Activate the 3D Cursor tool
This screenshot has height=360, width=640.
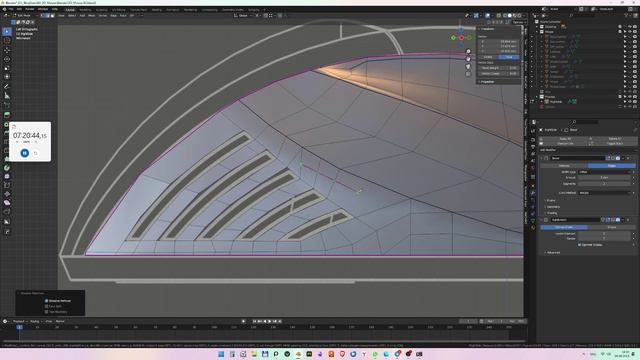pos(7,40)
